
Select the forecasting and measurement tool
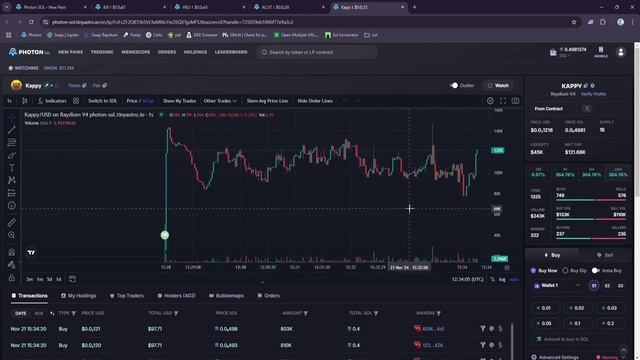click(x=11, y=193)
